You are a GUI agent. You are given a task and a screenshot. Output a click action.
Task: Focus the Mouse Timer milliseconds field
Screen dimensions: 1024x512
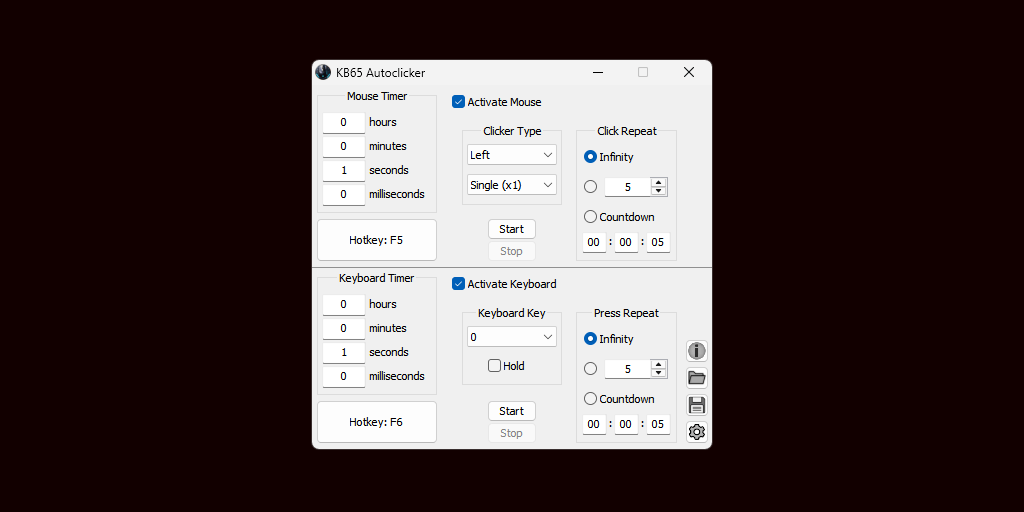click(344, 195)
